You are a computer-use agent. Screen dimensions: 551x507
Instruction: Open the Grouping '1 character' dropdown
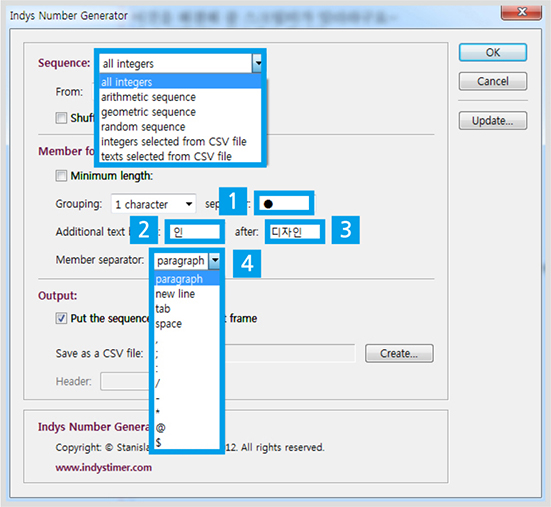coord(154,204)
